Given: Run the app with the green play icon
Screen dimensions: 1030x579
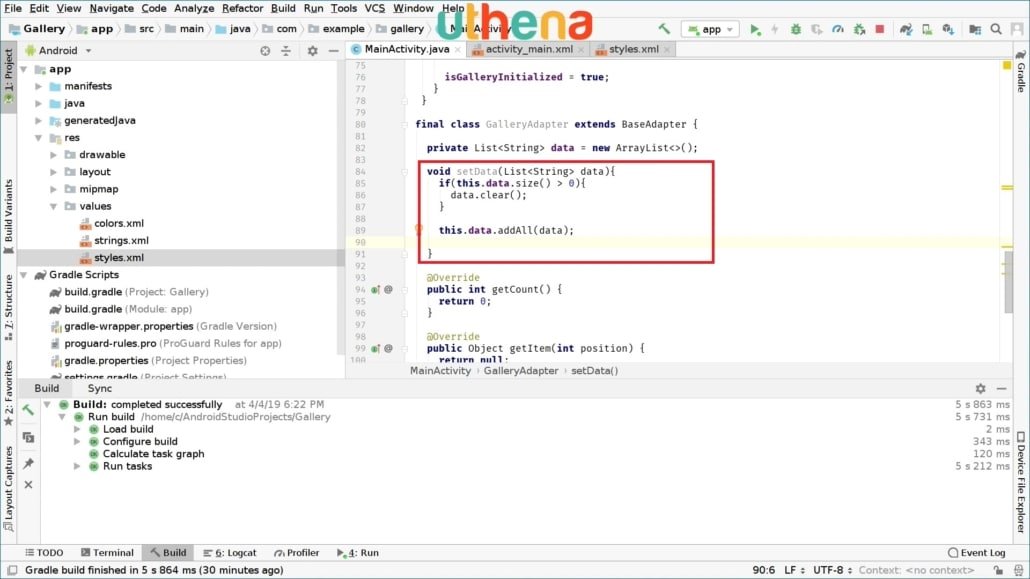Looking at the screenshot, I should point(755,30).
